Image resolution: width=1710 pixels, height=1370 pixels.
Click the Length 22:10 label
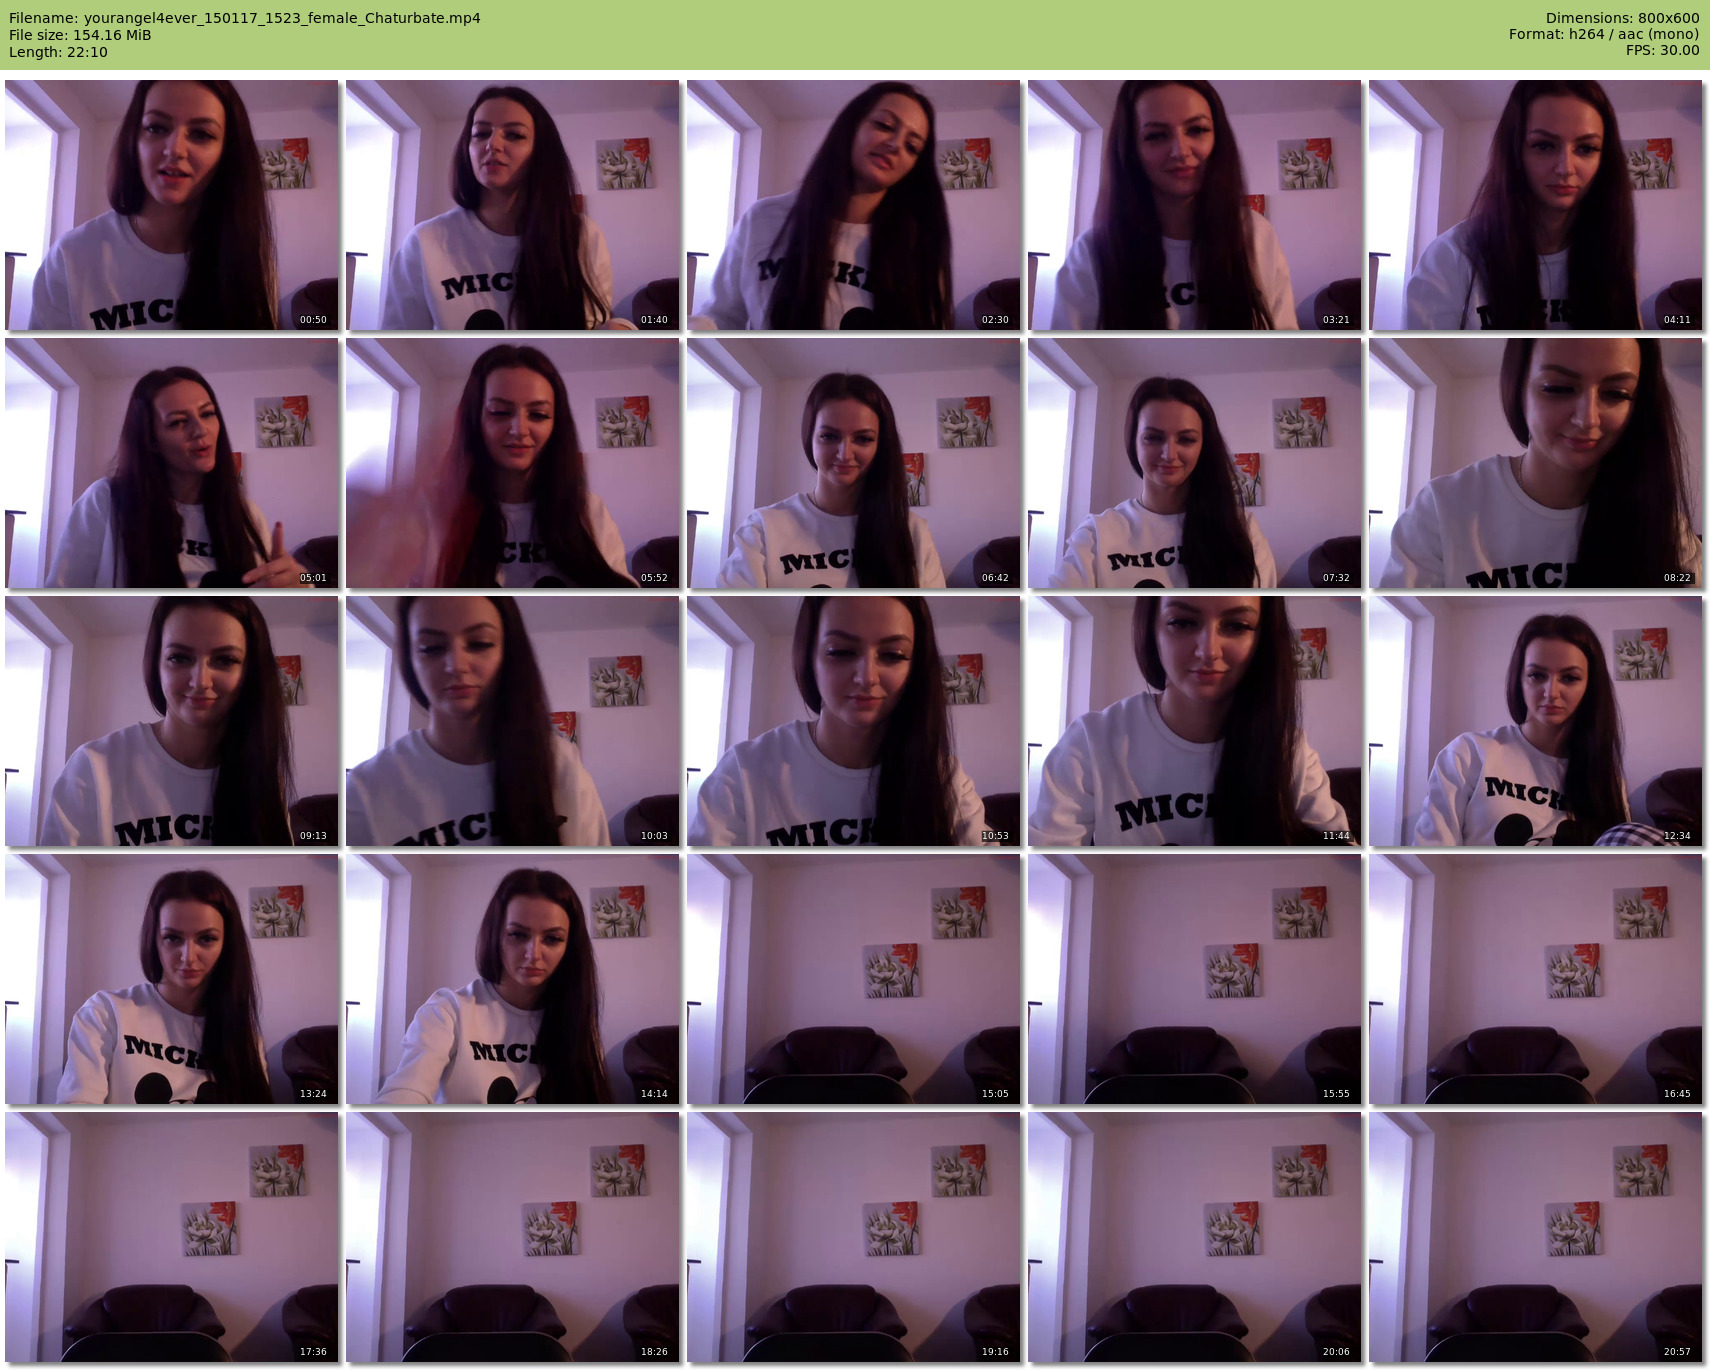click(58, 52)
